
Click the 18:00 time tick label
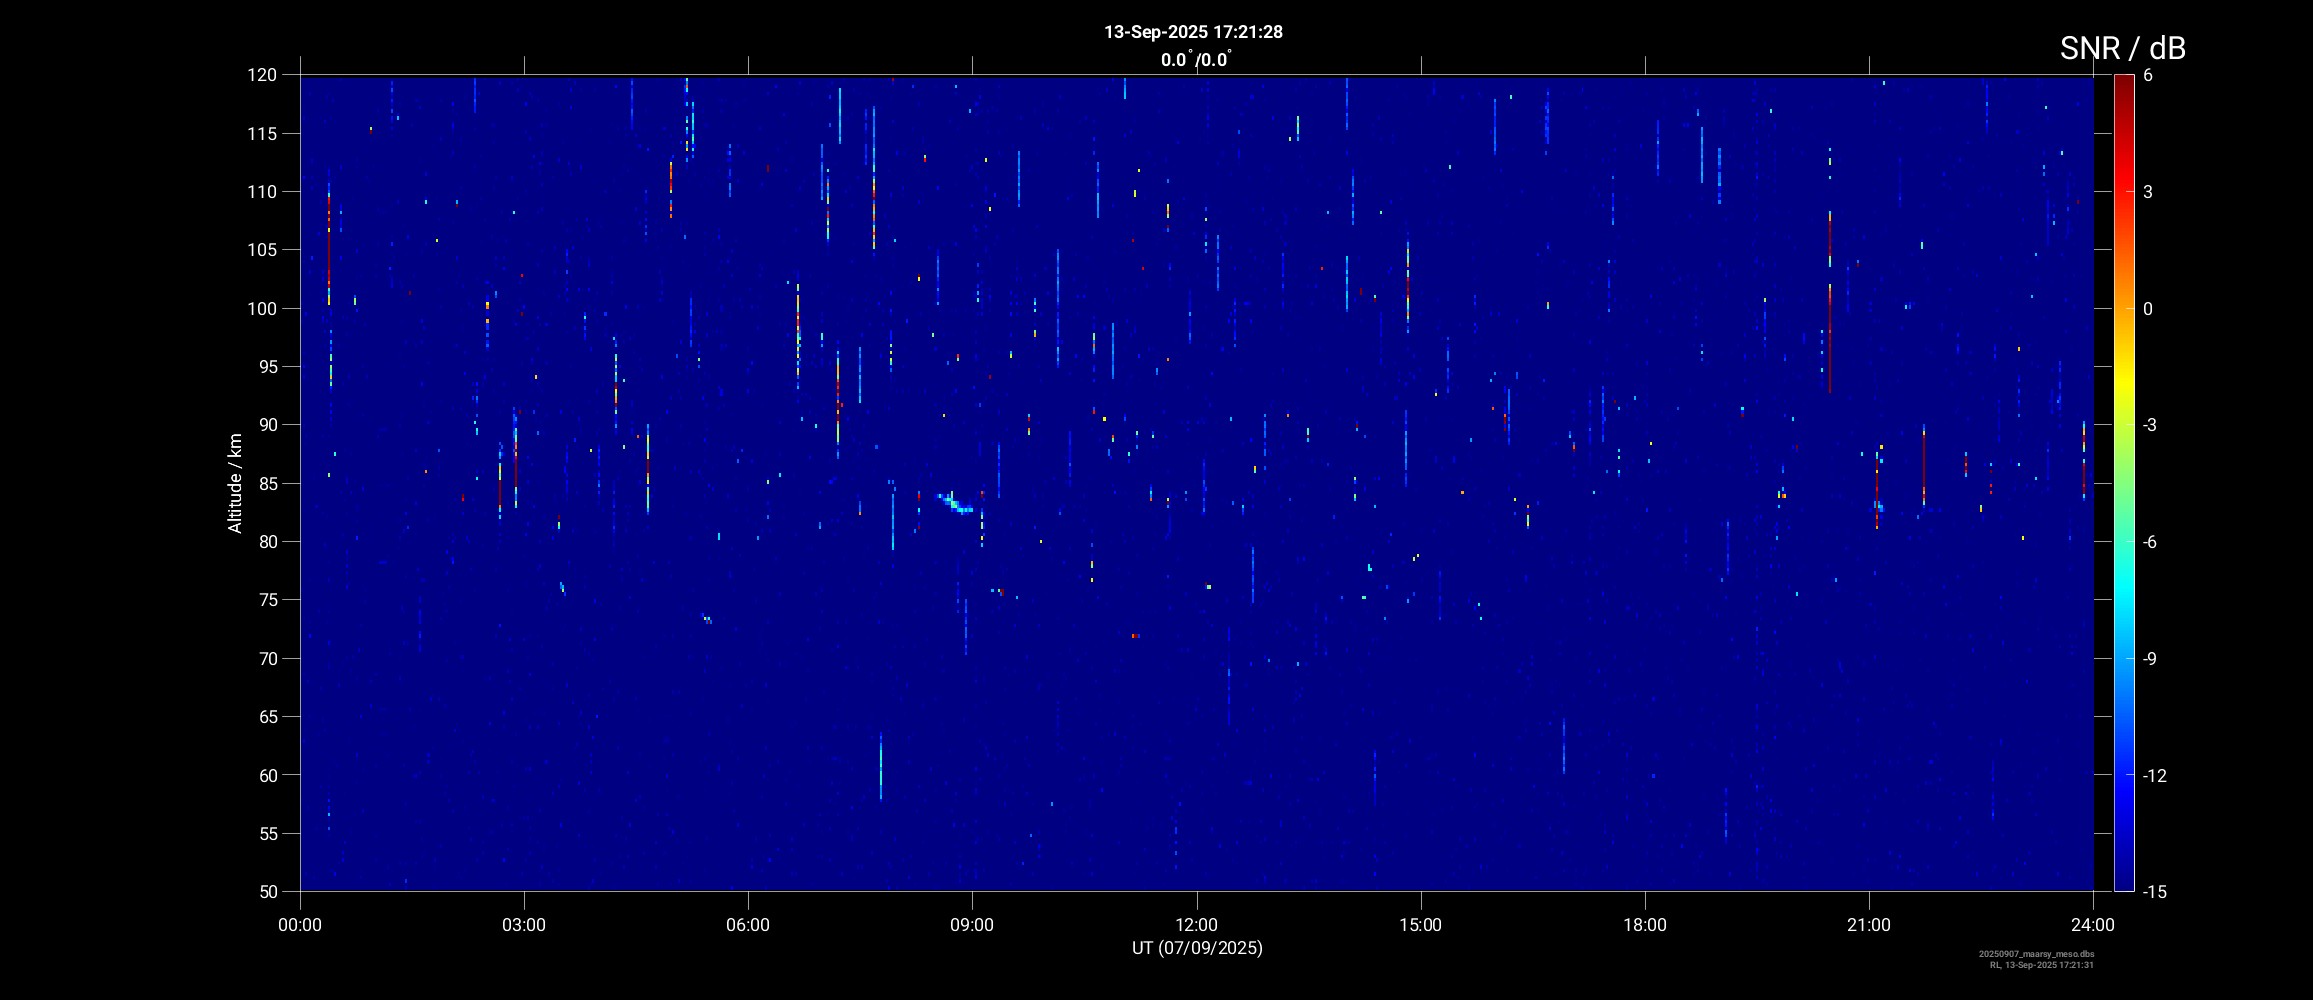pos(1644,925)
